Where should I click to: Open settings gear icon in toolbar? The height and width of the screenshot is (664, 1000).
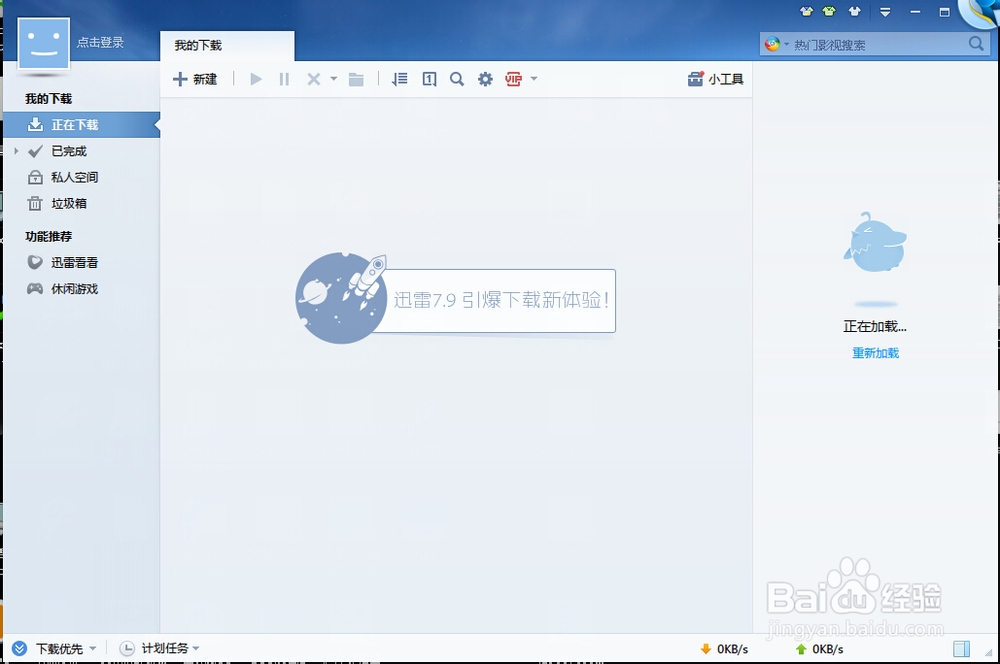485,79
